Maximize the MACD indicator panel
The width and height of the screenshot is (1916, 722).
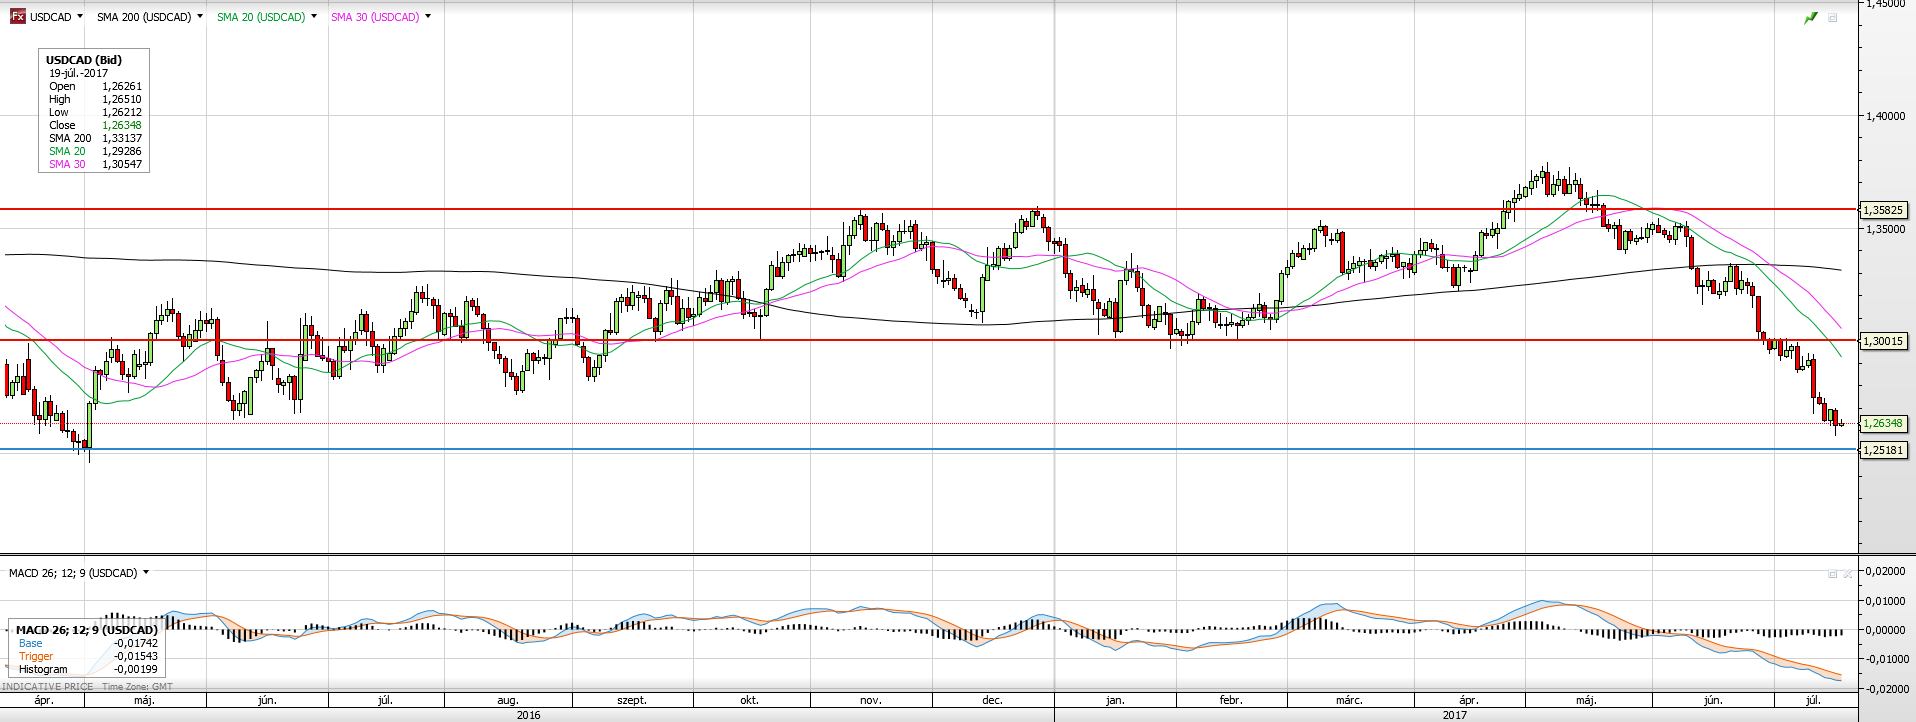pos(1833,574)
